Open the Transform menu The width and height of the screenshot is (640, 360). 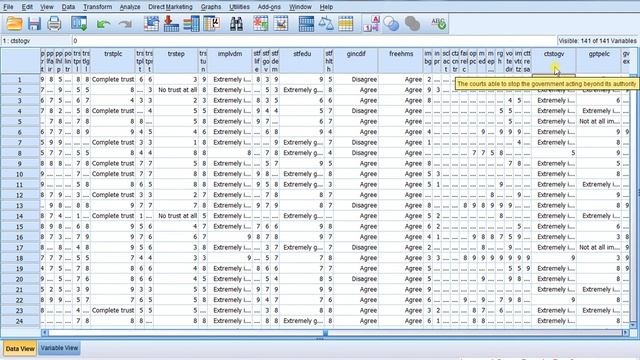click(98, 7)
